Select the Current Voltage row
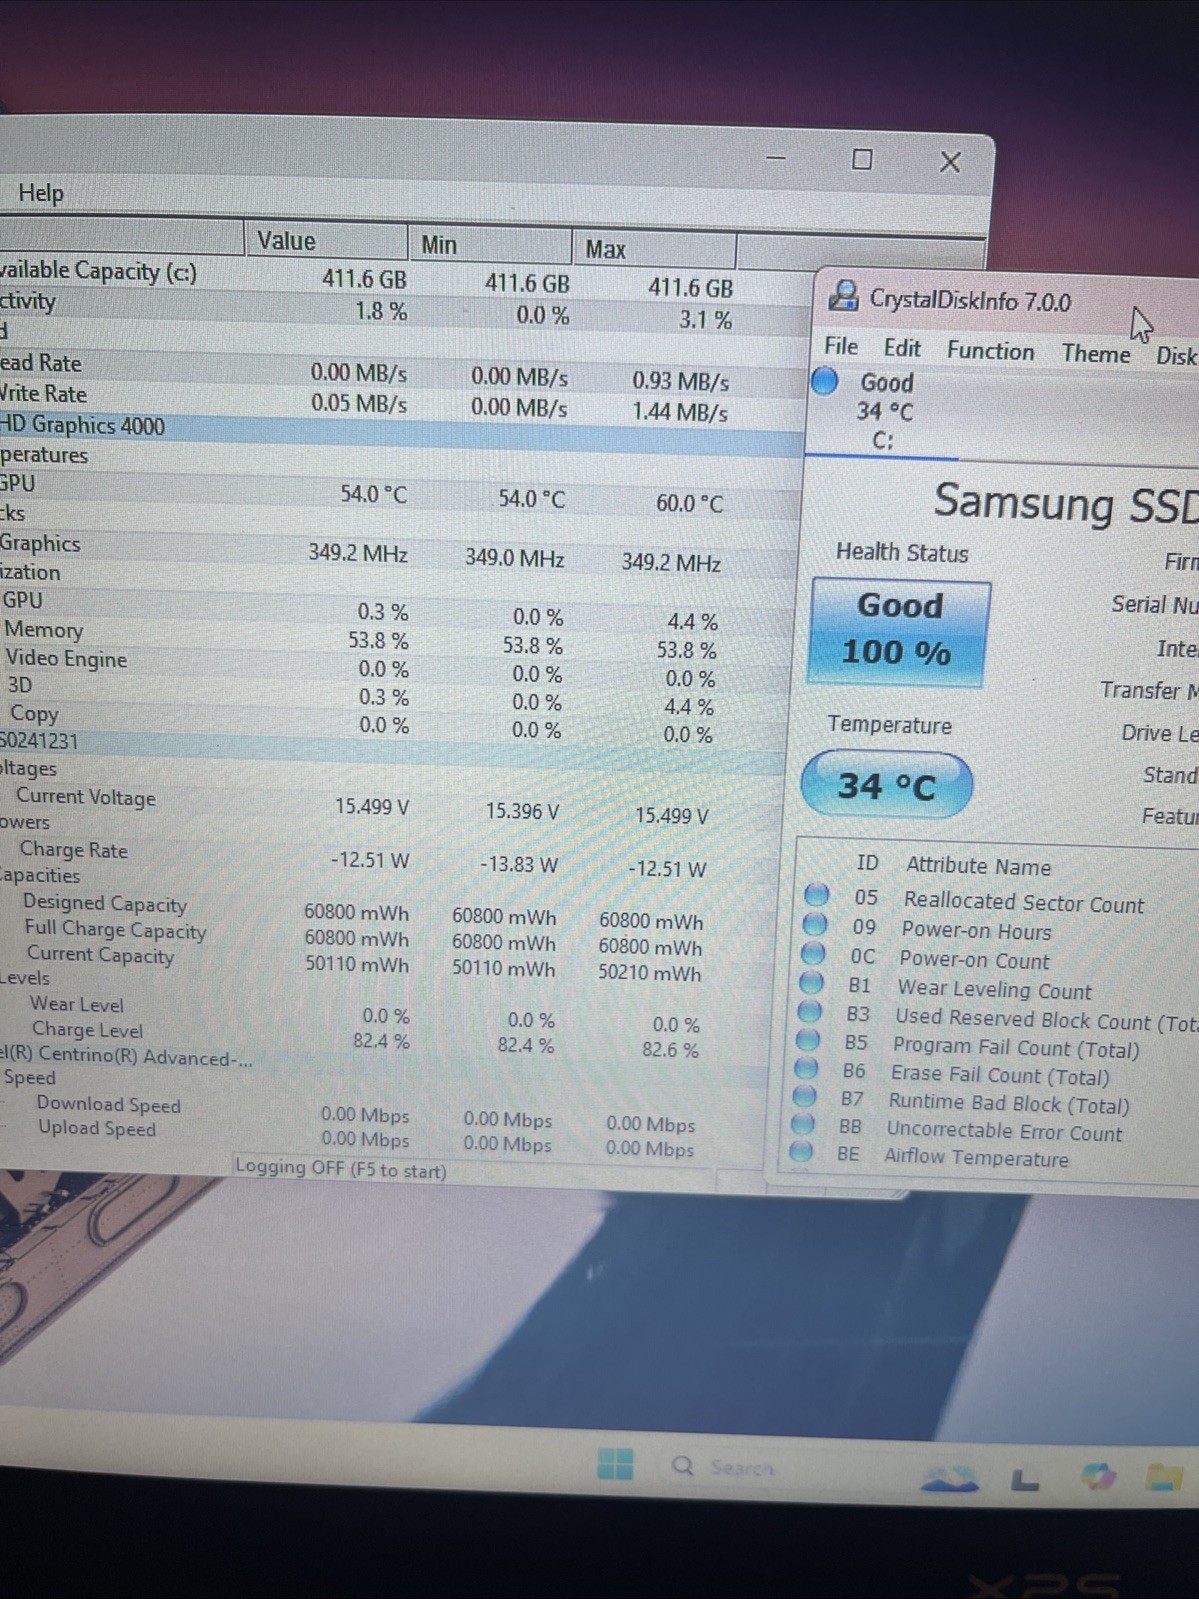This screenshot has width=1199, height=1599. 392,805
